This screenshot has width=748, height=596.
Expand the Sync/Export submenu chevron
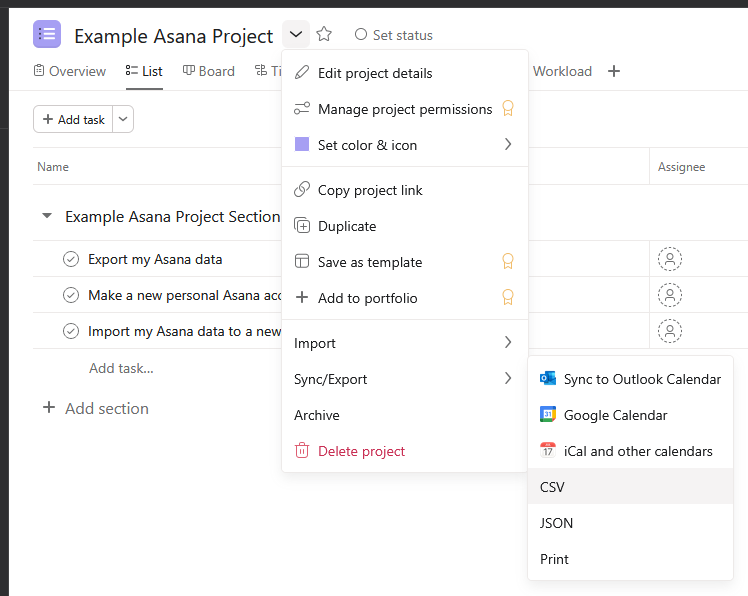(x=508, y=378)
